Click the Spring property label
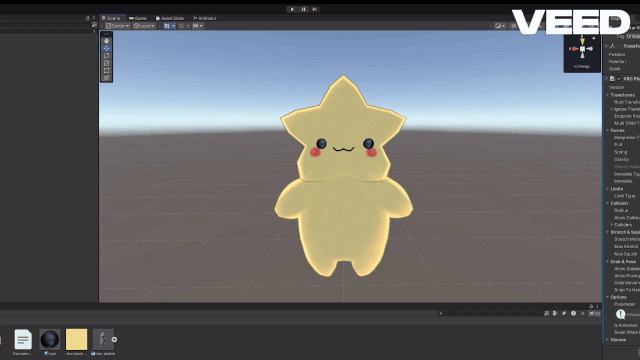Viewport: 640px width, 360px height. click(620, 152)
